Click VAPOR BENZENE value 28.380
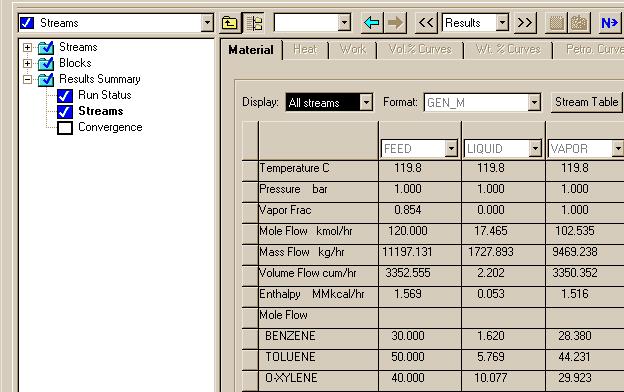The height and width of the screenshot is (392, 624). tap(575, 336)
